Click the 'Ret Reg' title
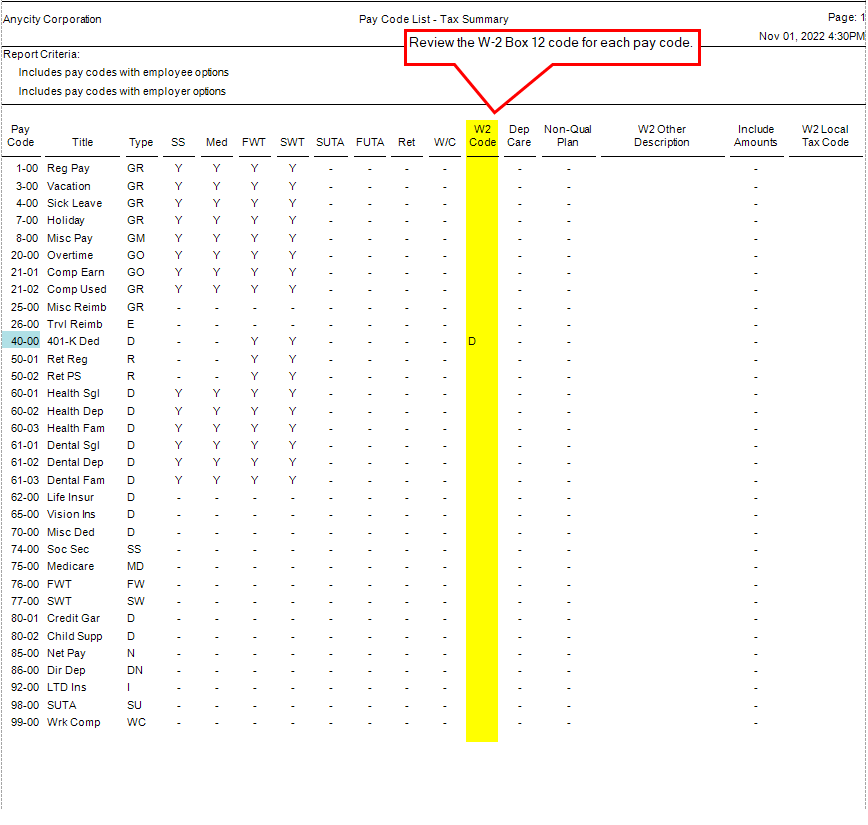 click(x=67, y=359)
